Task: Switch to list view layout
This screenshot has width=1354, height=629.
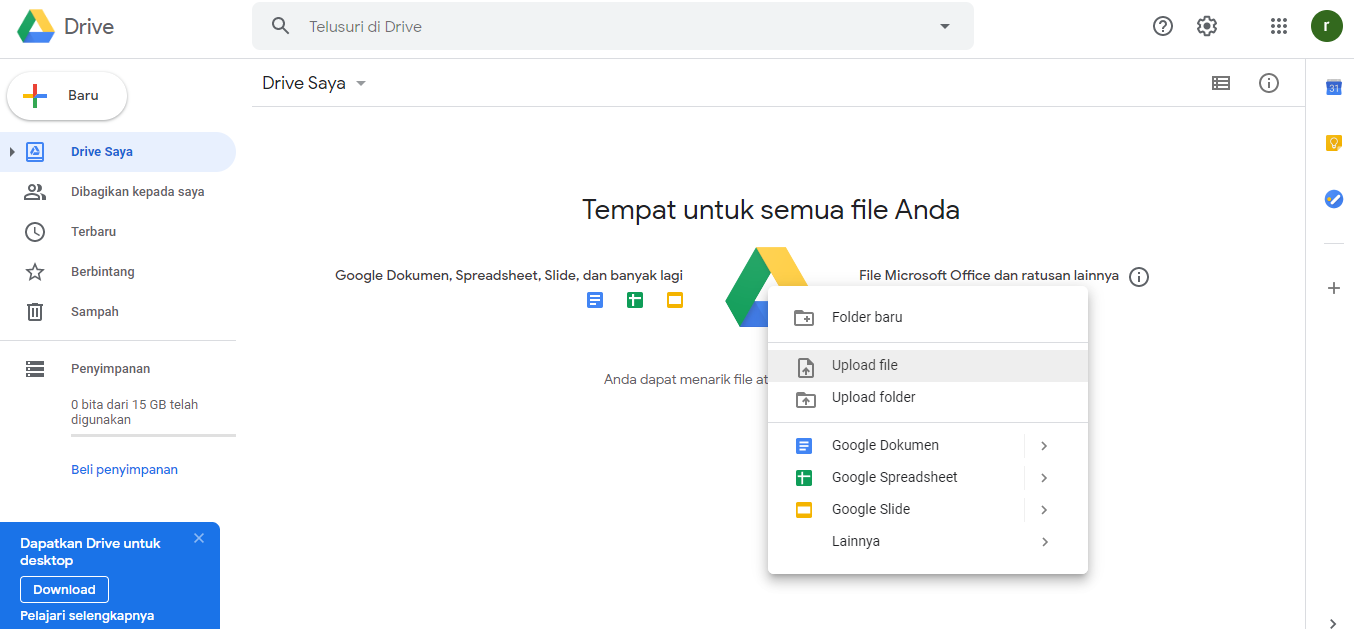Action: coord(1221,83)
